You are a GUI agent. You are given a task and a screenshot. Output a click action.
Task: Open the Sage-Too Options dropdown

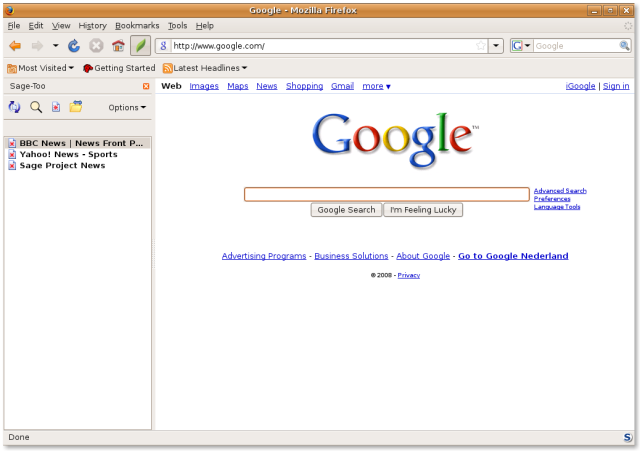(x=127, y=107)
